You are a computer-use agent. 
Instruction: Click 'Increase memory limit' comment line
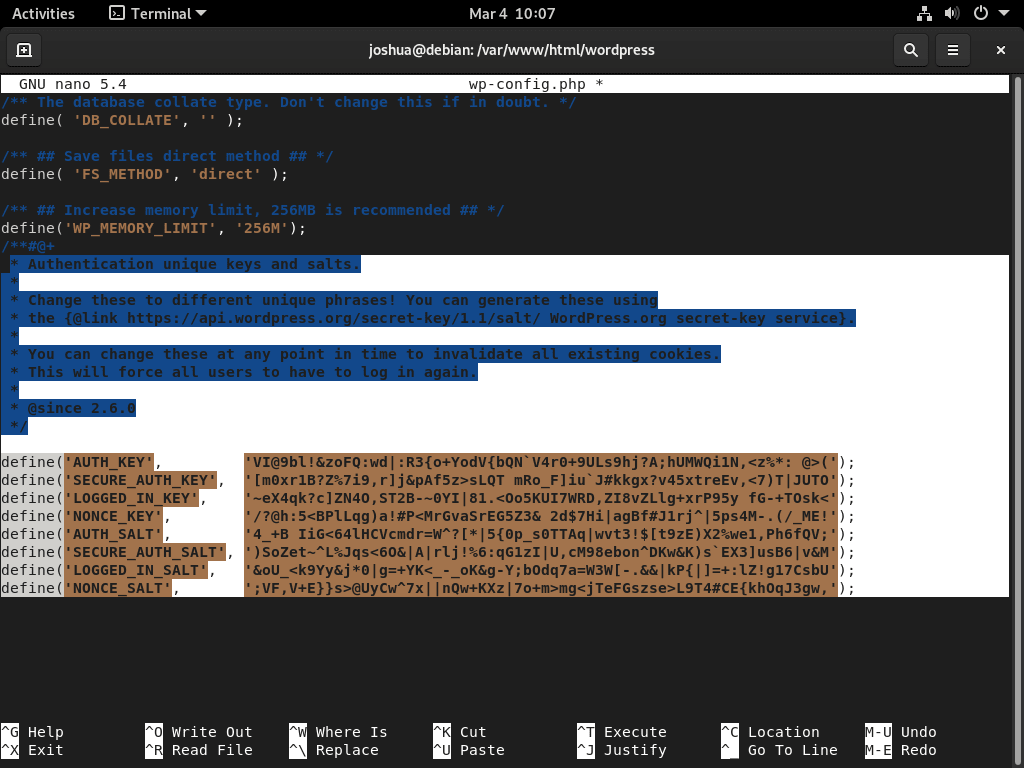pyautogui.click(x=253, y=210)
